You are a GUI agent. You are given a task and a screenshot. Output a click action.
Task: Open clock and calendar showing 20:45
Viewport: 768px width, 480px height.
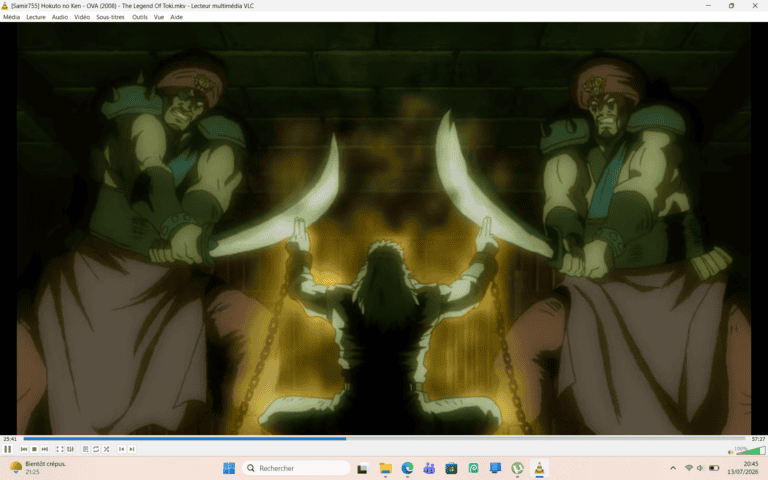pos(744,468)
